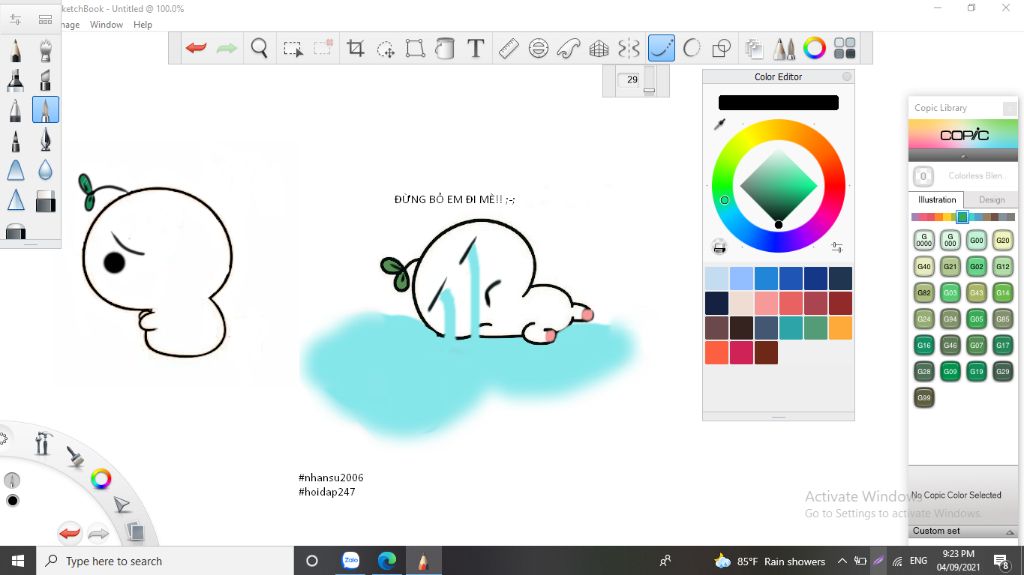Select the Zoom magnifier tool
1024x575 pixels.
pos(259,48)
